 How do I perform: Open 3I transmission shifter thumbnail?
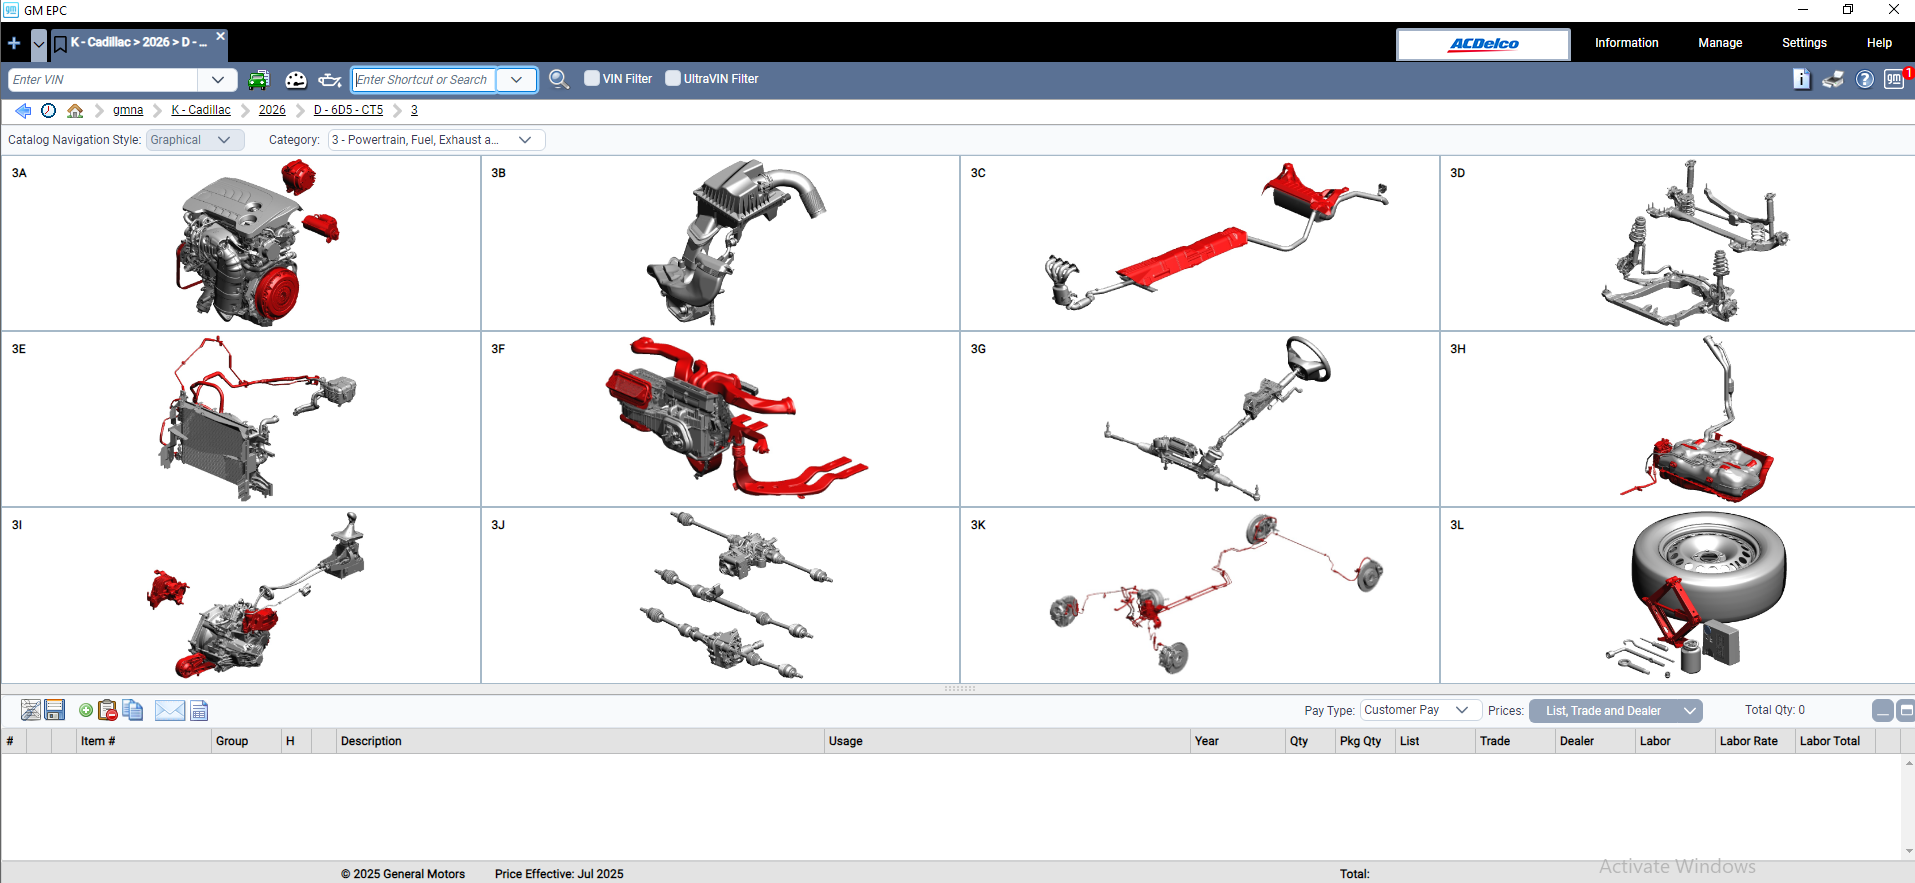(241, 595)
